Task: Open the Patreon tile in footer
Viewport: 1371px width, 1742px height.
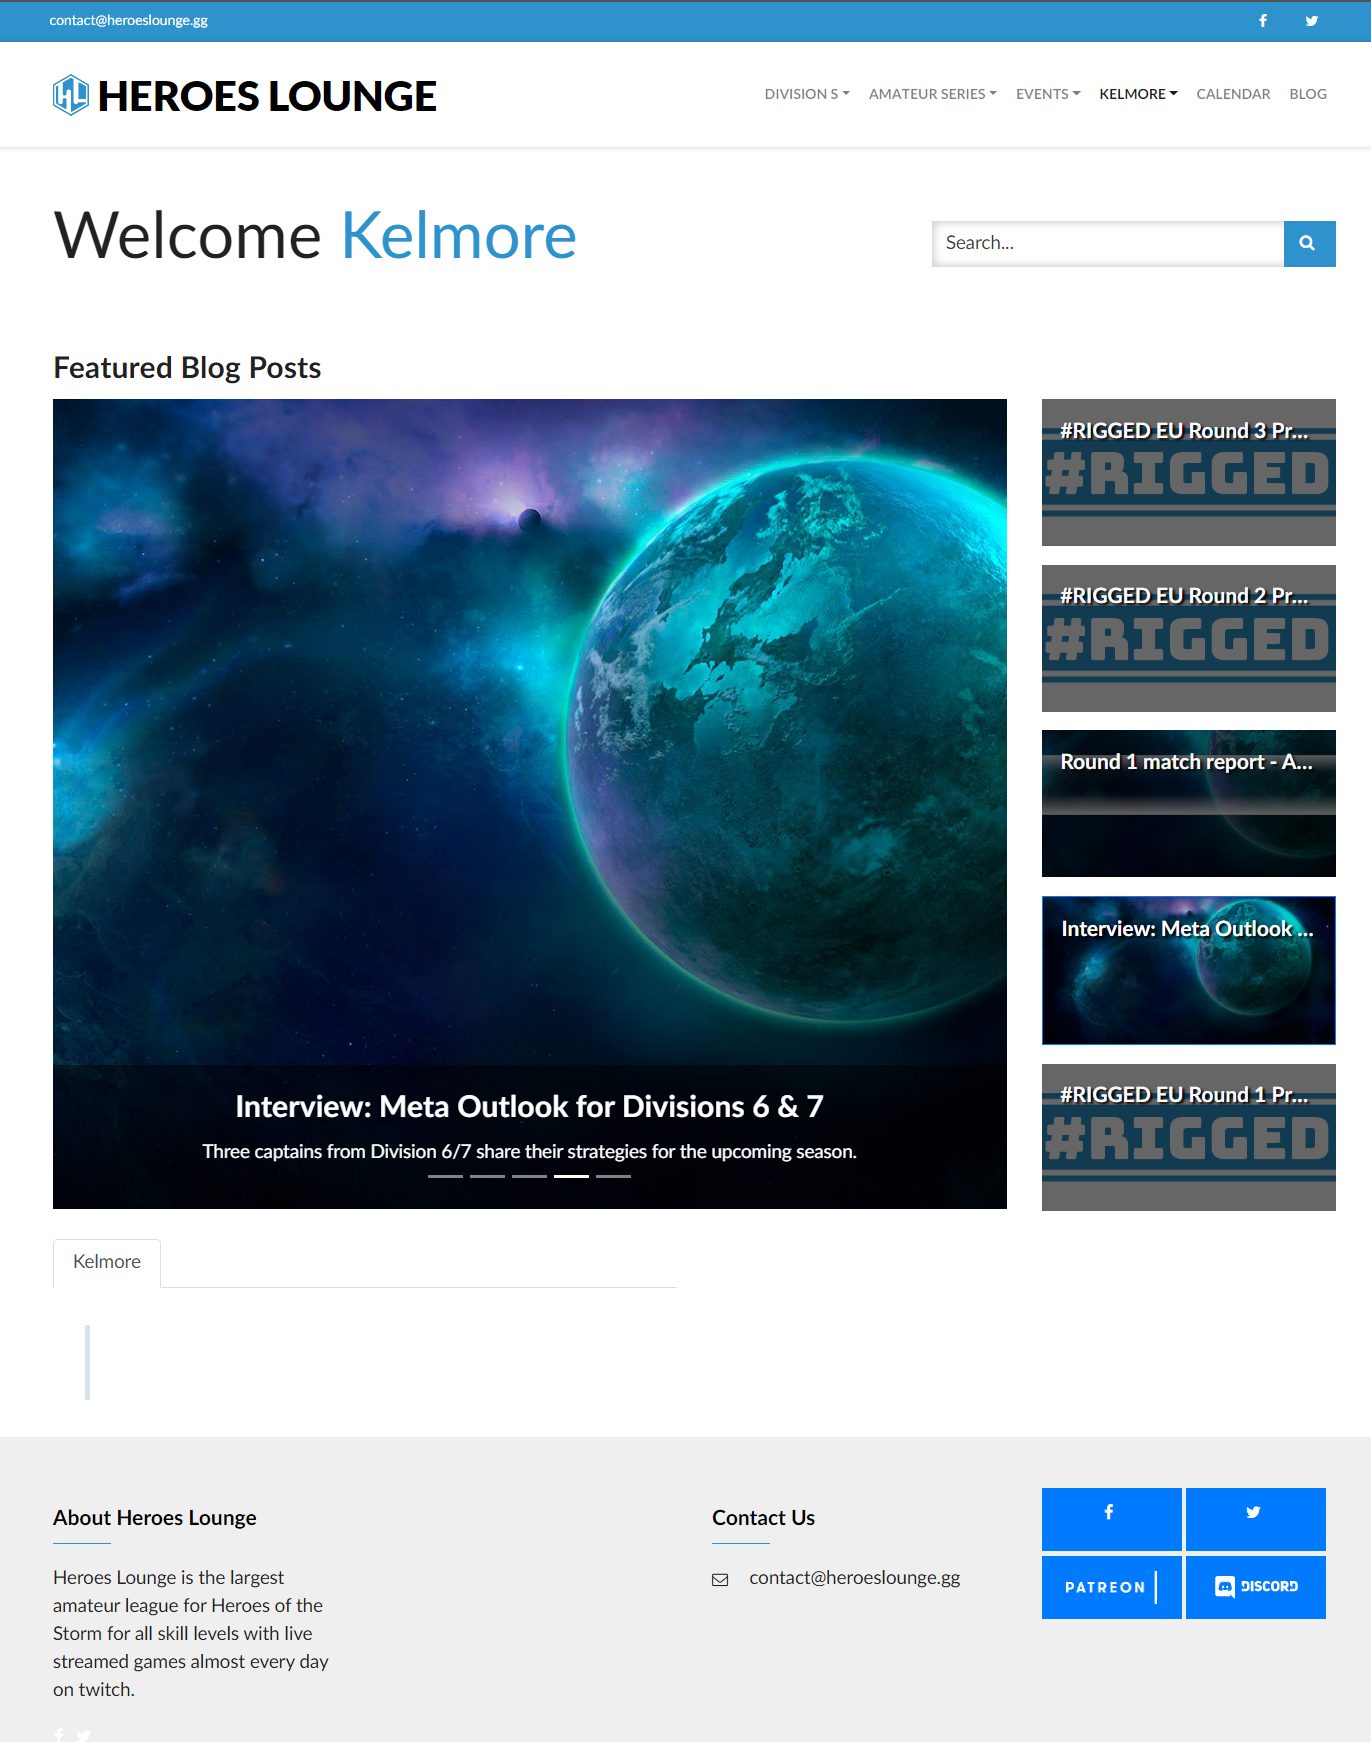Action: coord(1111,1587)
